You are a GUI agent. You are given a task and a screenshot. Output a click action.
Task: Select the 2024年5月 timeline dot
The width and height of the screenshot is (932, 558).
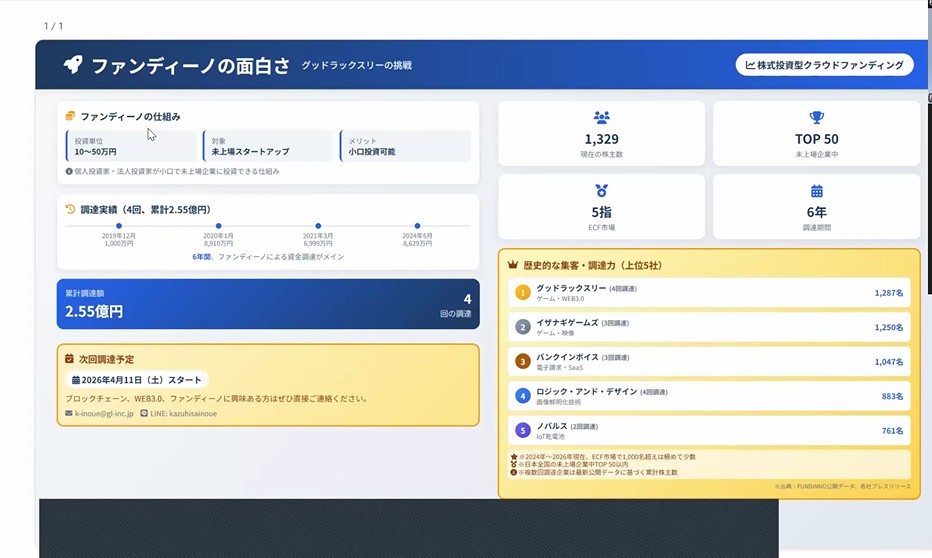coord(417,226)
